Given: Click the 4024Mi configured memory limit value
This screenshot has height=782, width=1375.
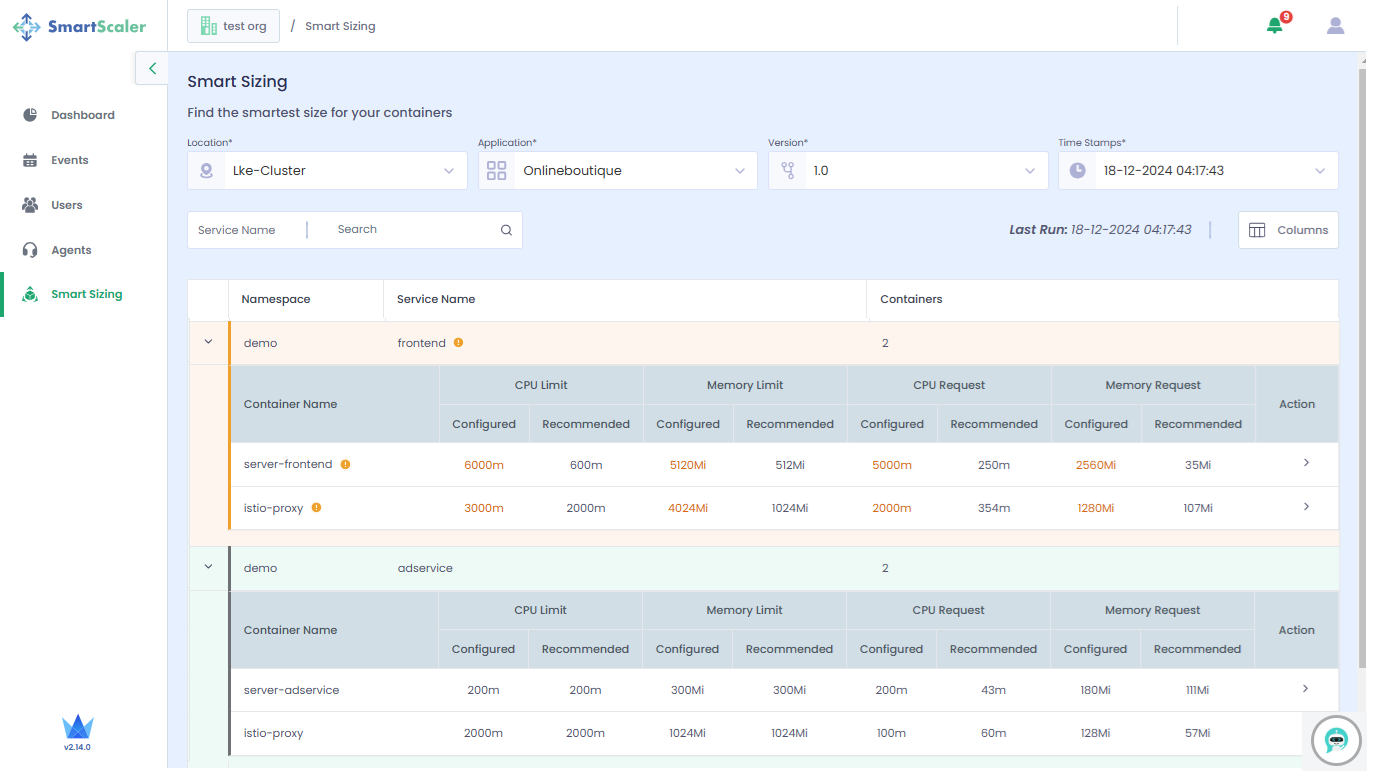Looking at the screenshot, I should coord(688,508).
